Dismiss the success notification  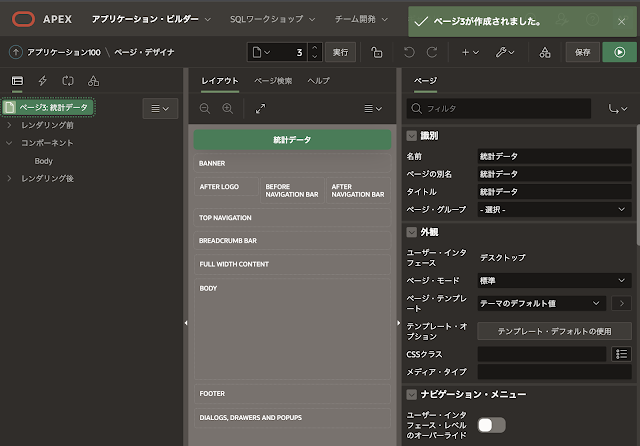click(x=621, y=22)
